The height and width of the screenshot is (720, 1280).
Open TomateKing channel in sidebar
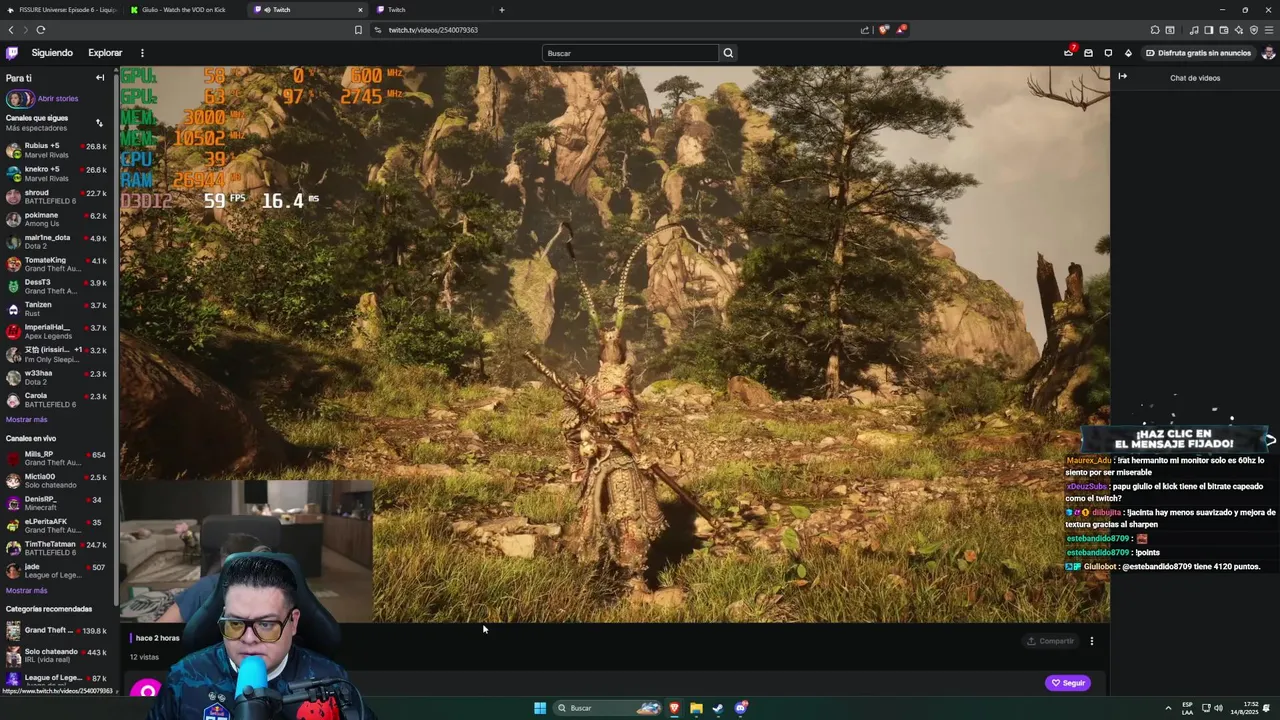click(x=57, y=264)
